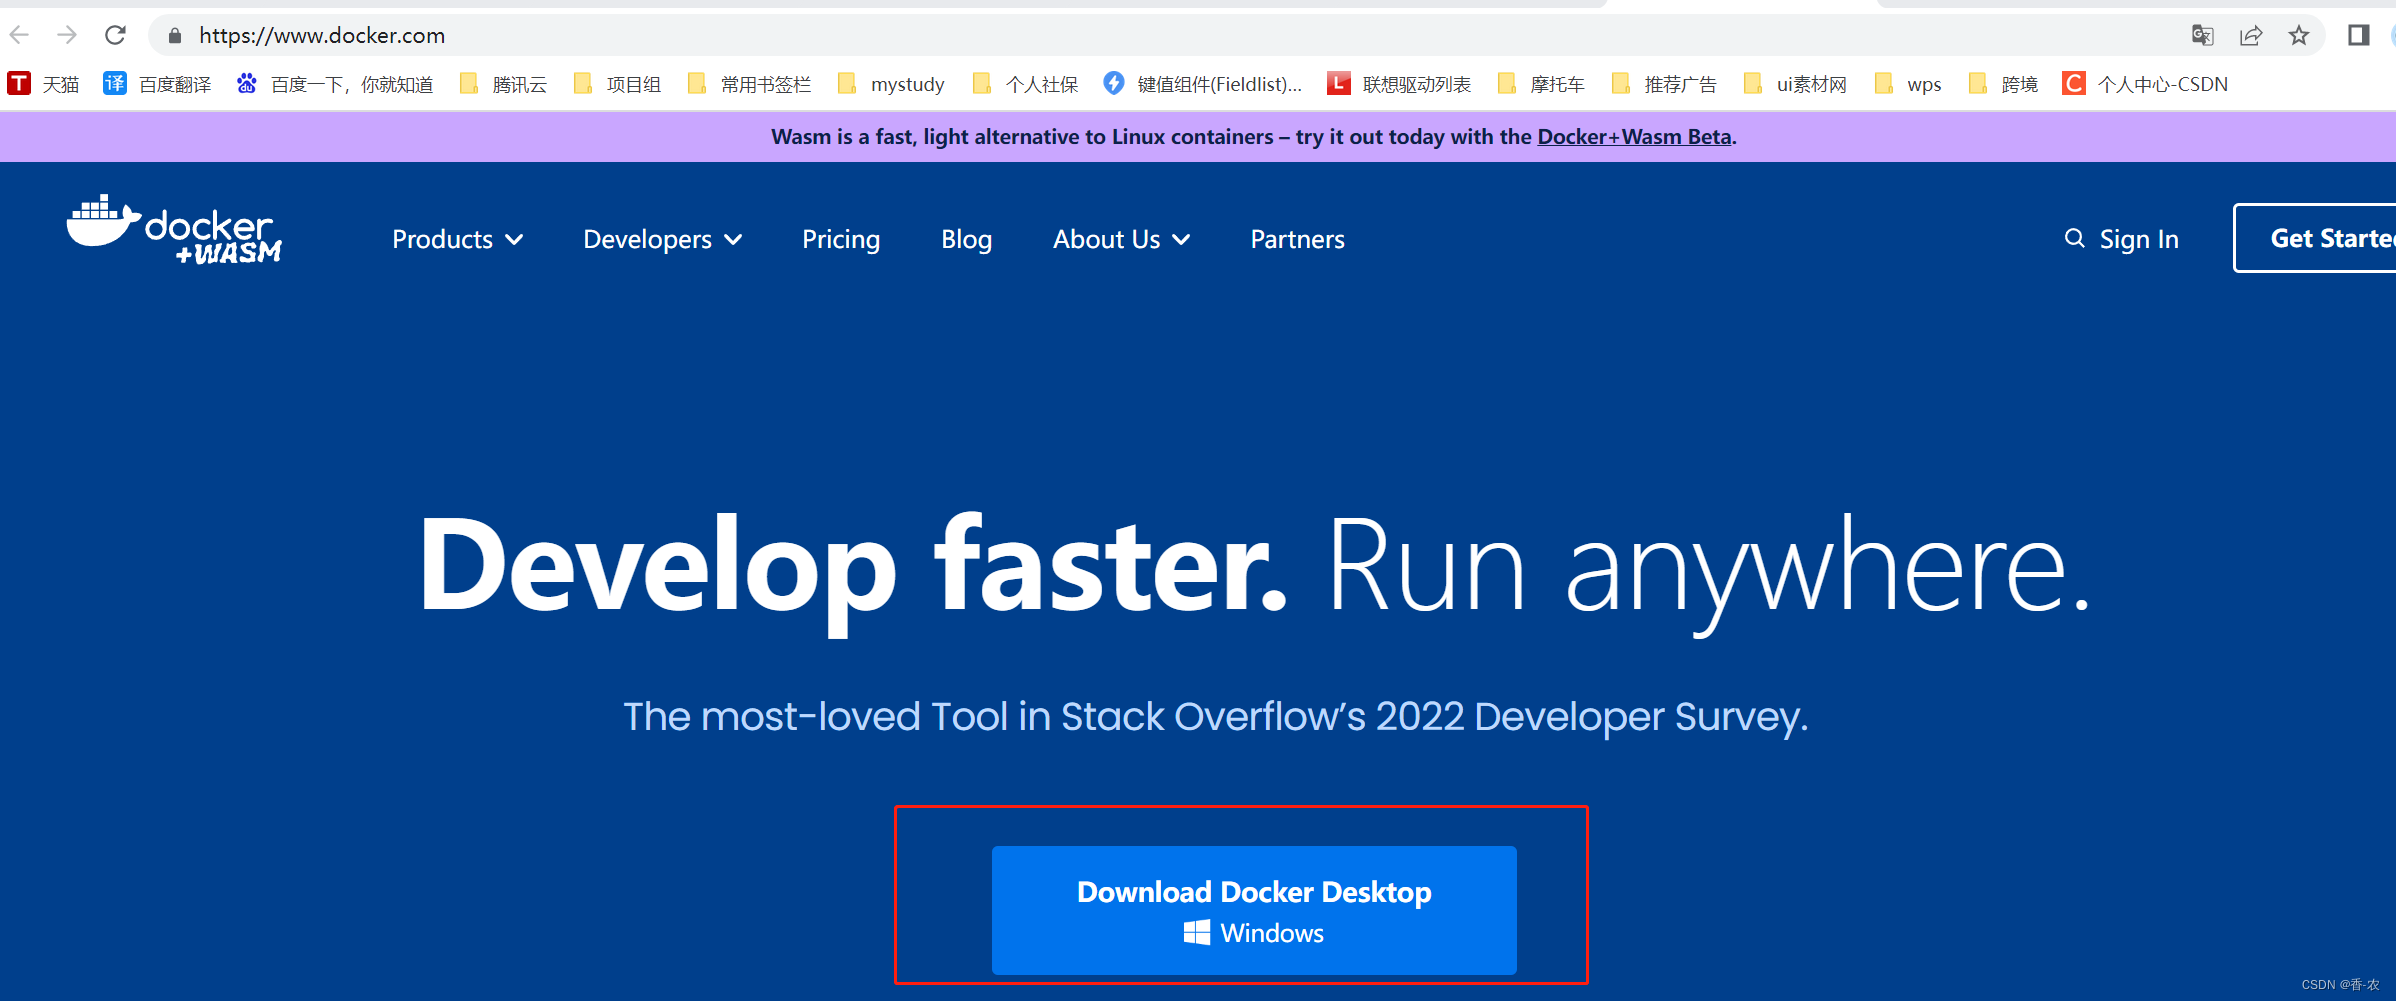The image size is (2396, 1001).
Task: Bookmark this page with the star icon
Action: (2300, 35)
